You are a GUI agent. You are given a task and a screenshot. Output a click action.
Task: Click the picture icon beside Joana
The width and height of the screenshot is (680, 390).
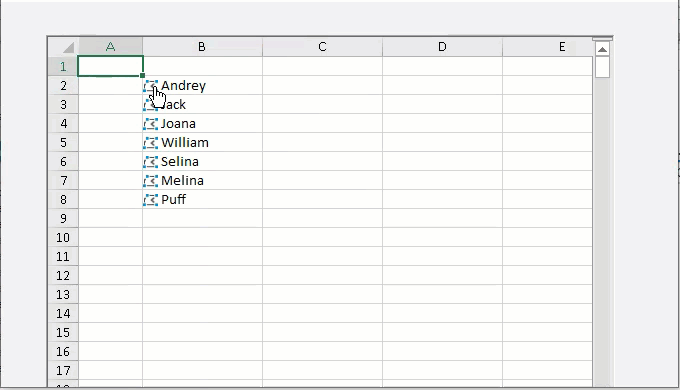(x=150, y=124)
